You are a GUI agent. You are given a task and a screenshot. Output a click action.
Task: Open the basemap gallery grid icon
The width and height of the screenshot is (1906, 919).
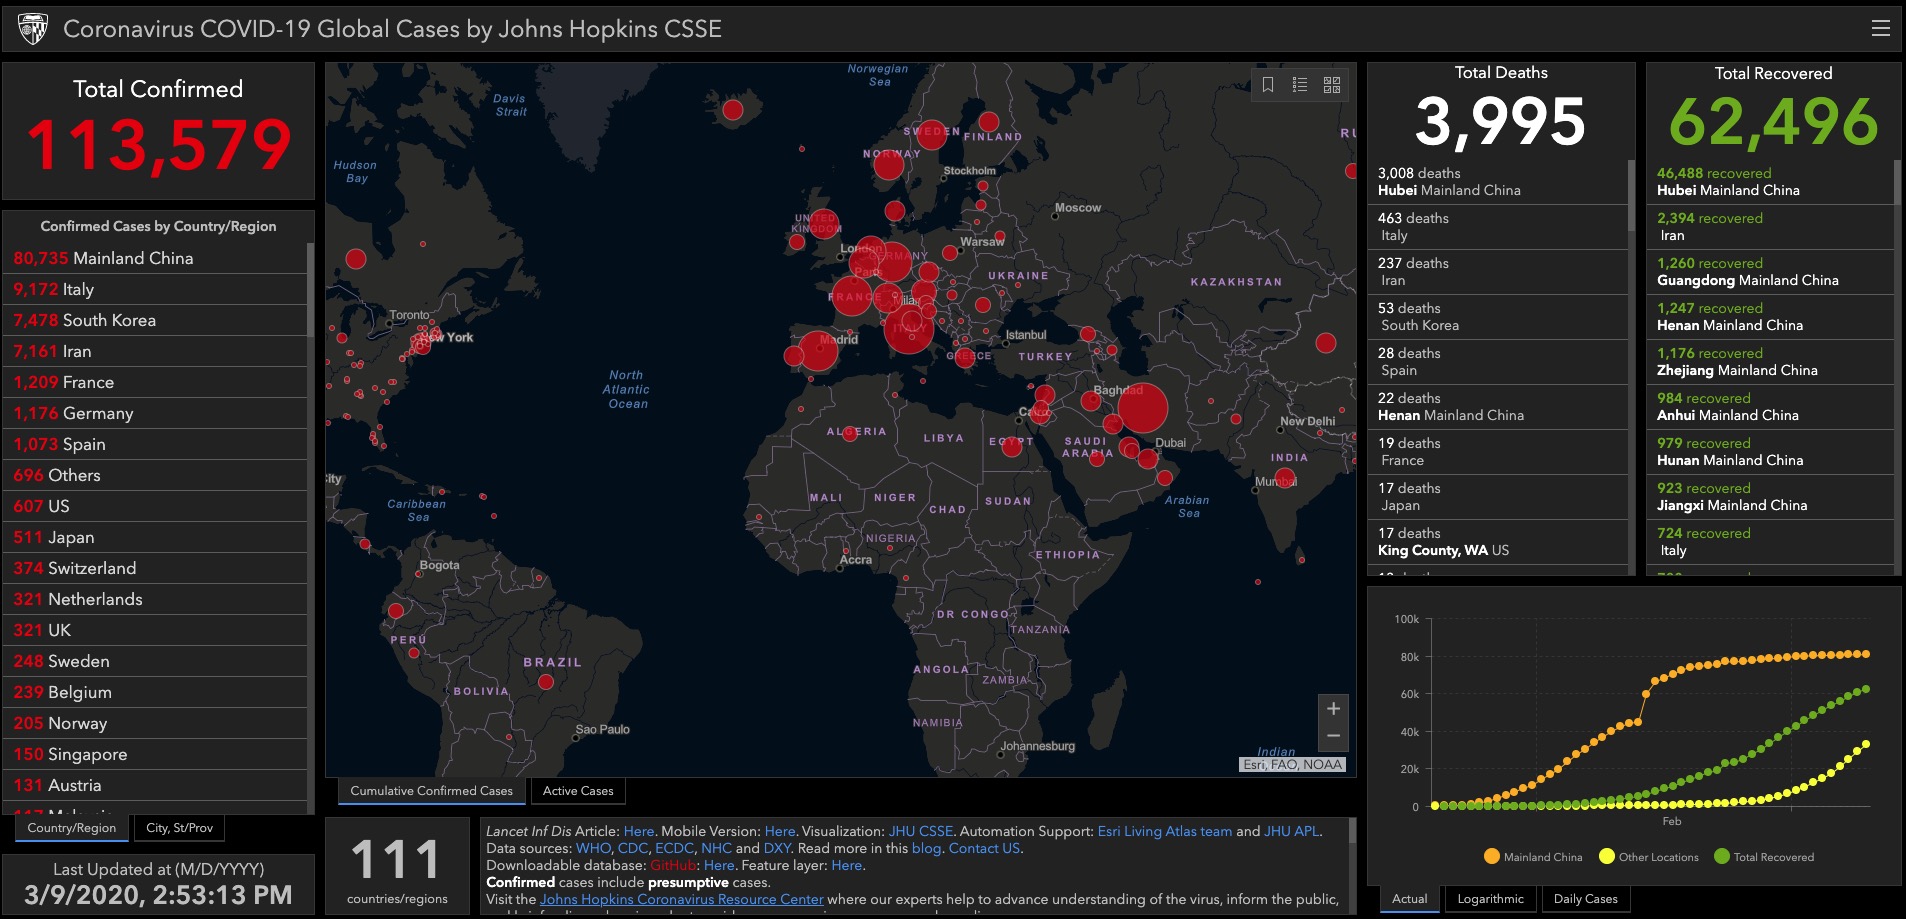tap(1332, 85)
